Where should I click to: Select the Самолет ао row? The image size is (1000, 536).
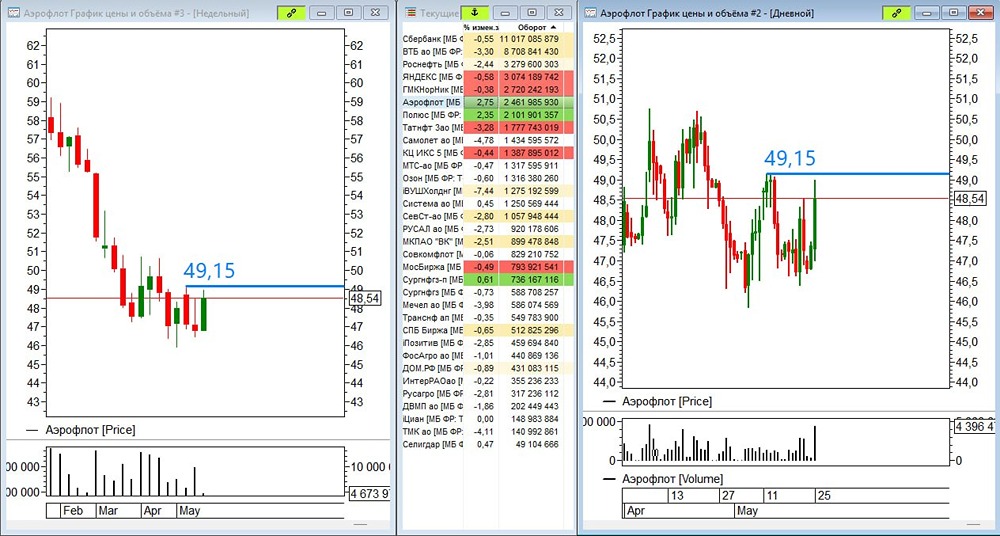(486, 140)
